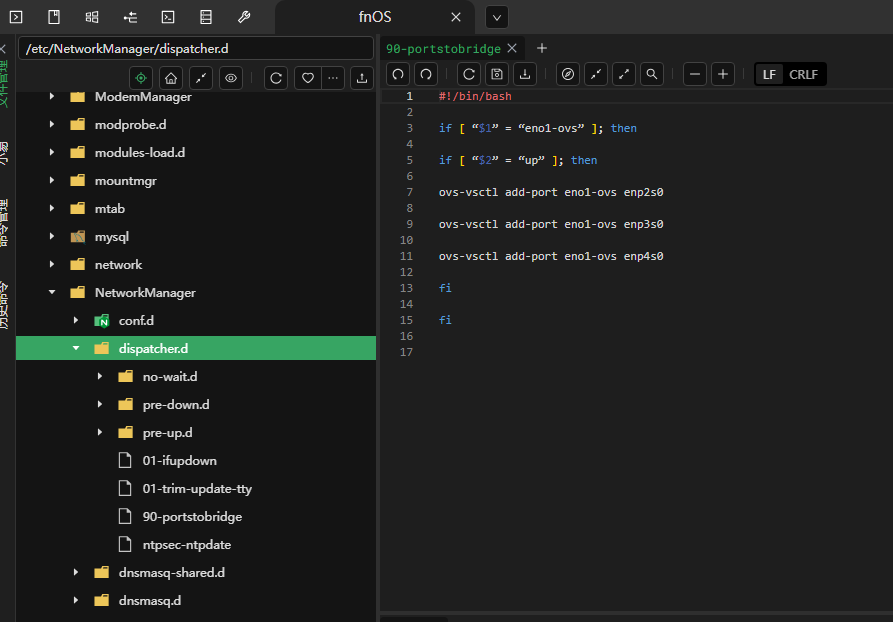Refresh the file tree listing
This screenshot has width=893, height=622.
coord(276,78)
